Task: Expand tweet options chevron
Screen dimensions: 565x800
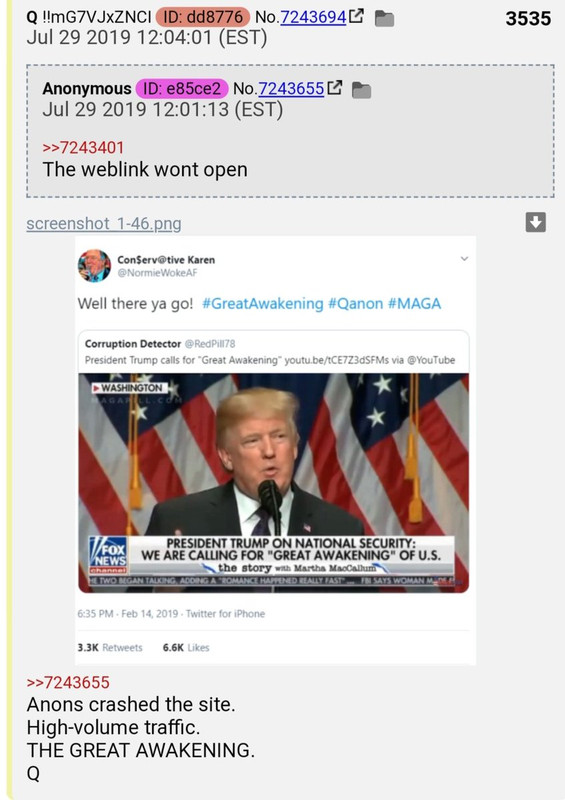Action: tap(464, 259)
